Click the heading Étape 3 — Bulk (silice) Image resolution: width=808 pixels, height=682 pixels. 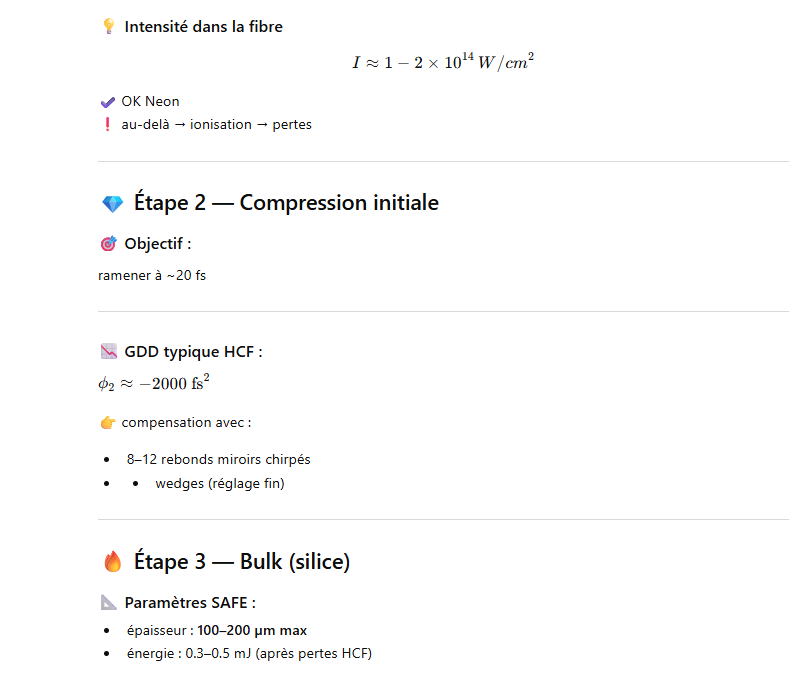click(x=242, y=562)
